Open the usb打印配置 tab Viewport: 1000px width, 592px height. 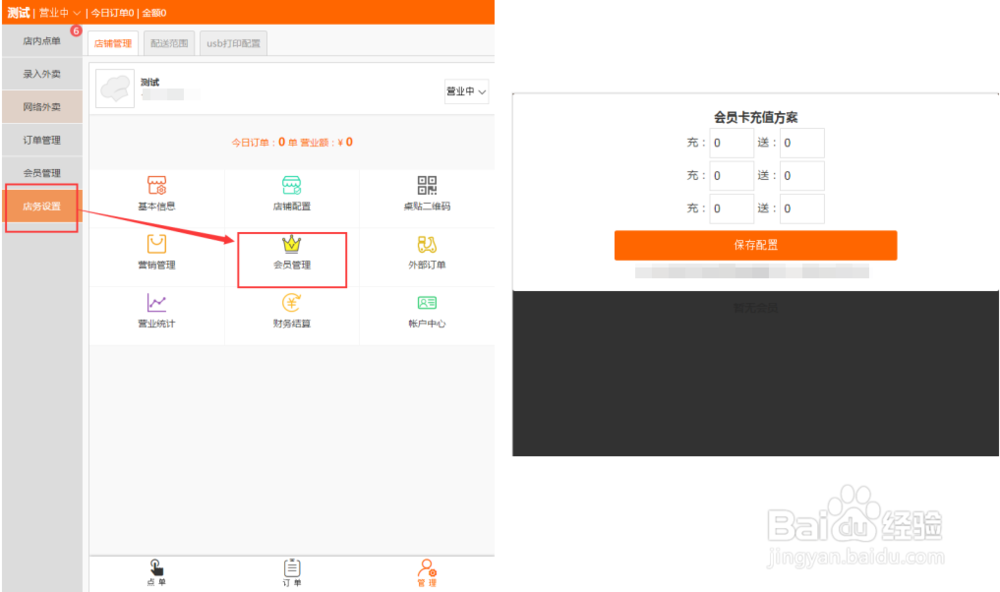tap(231, 42)
